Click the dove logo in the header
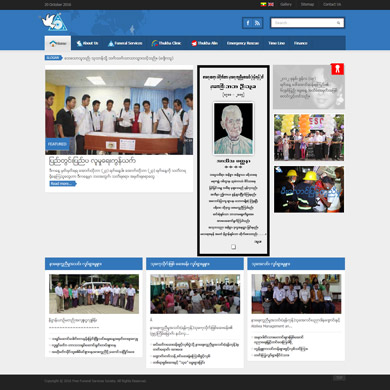 tap(55, 22)
